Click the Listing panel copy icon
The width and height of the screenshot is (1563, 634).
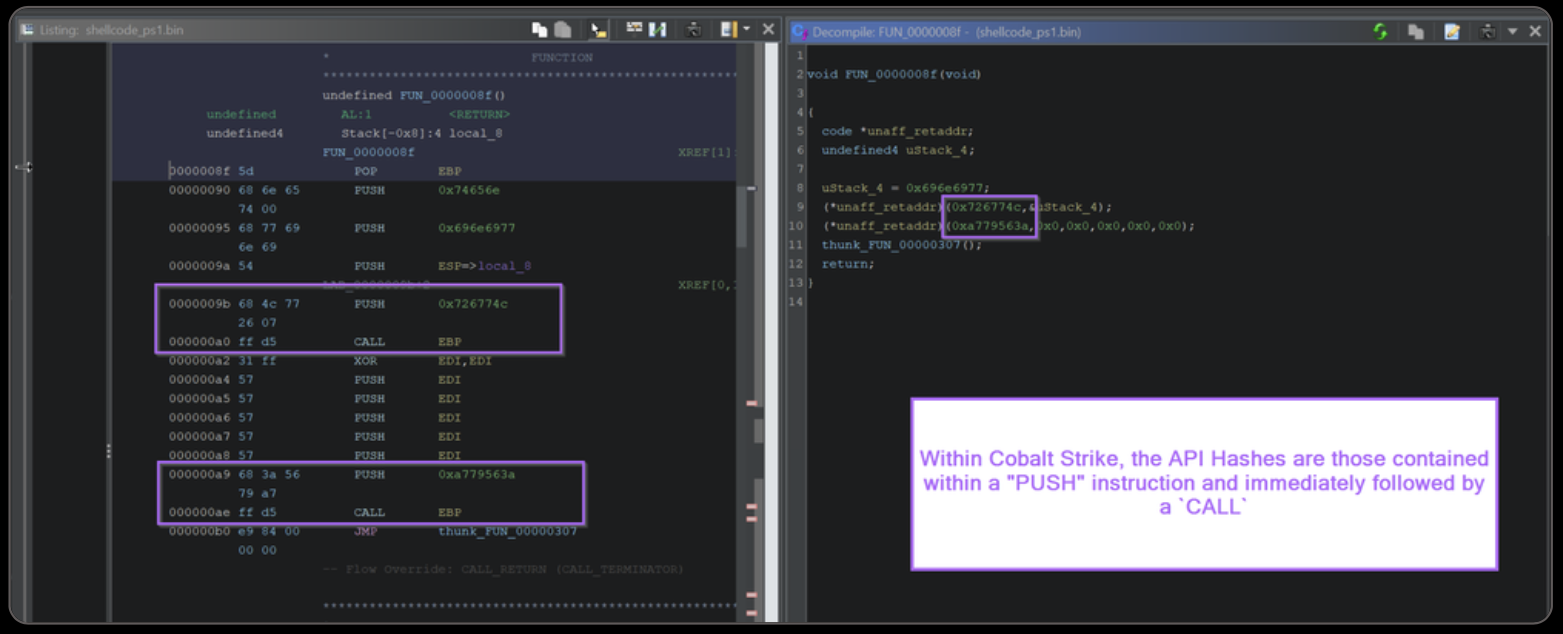click(x=540, y=30)
